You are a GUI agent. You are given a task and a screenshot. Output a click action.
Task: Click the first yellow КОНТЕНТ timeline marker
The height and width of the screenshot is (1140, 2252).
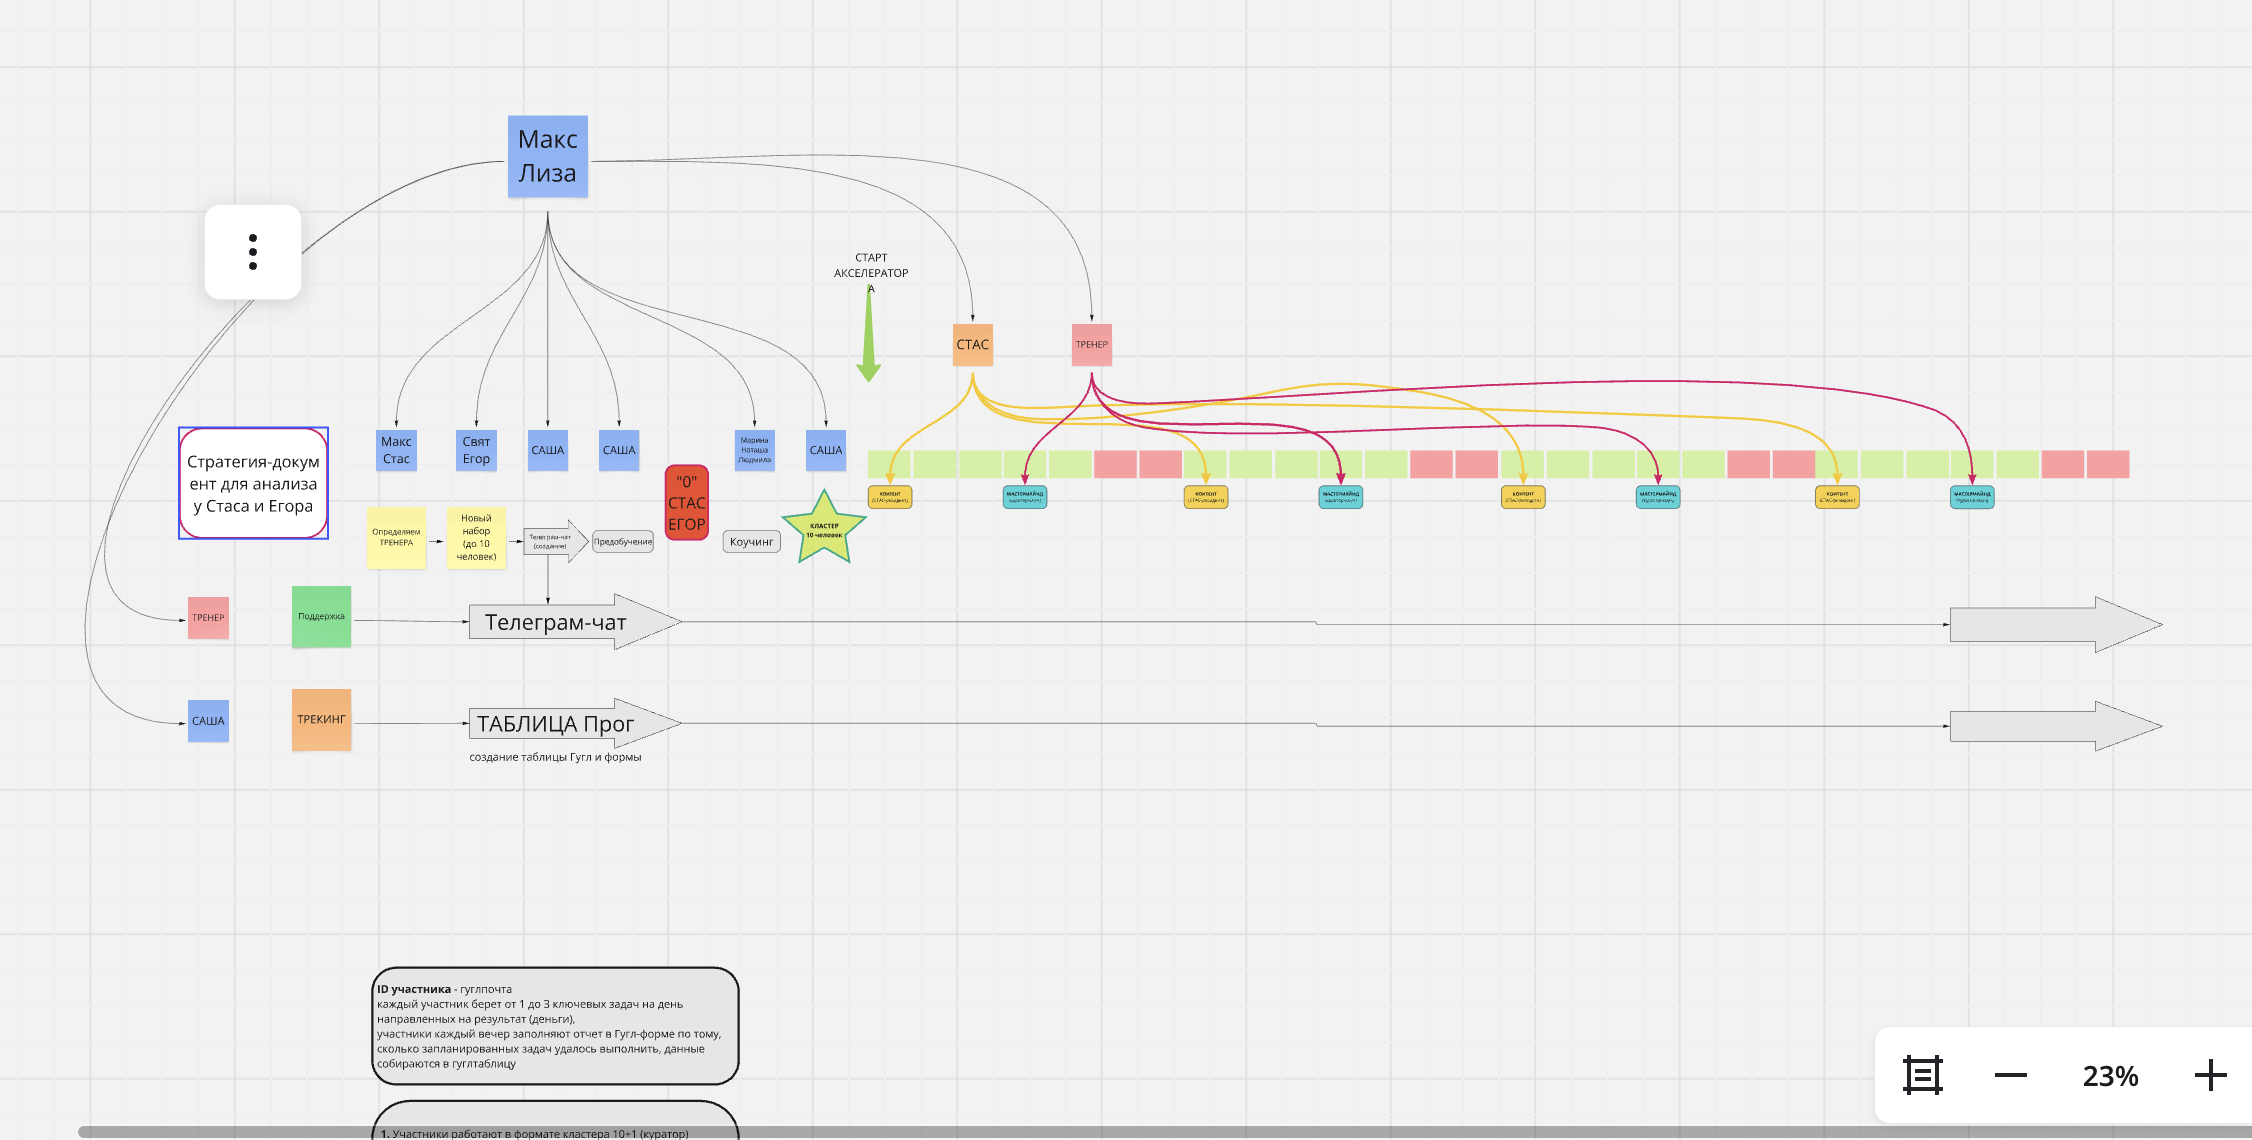point(890,497)
